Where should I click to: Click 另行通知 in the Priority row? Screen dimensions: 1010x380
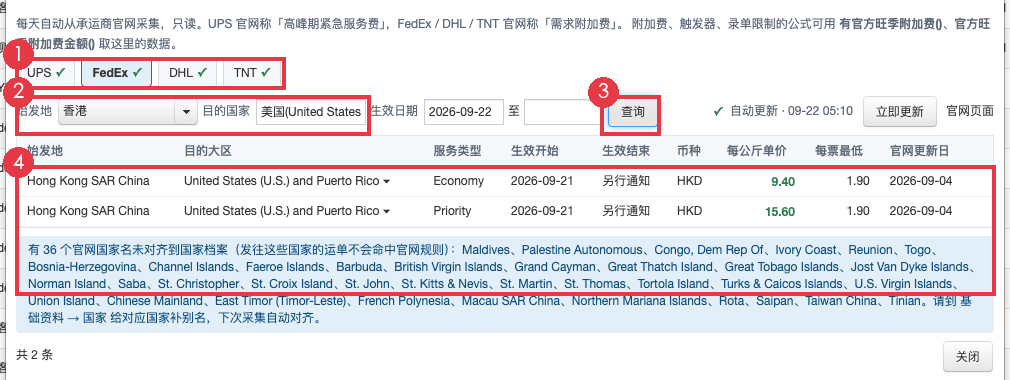point(626,211)
